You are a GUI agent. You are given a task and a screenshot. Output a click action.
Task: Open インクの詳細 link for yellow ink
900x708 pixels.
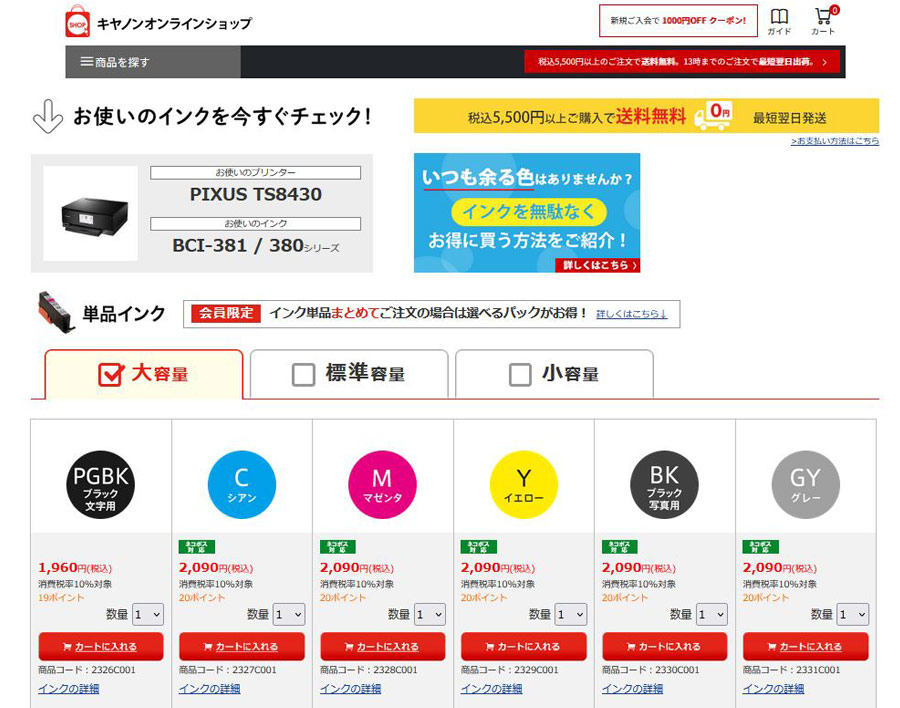click(491, 689)
